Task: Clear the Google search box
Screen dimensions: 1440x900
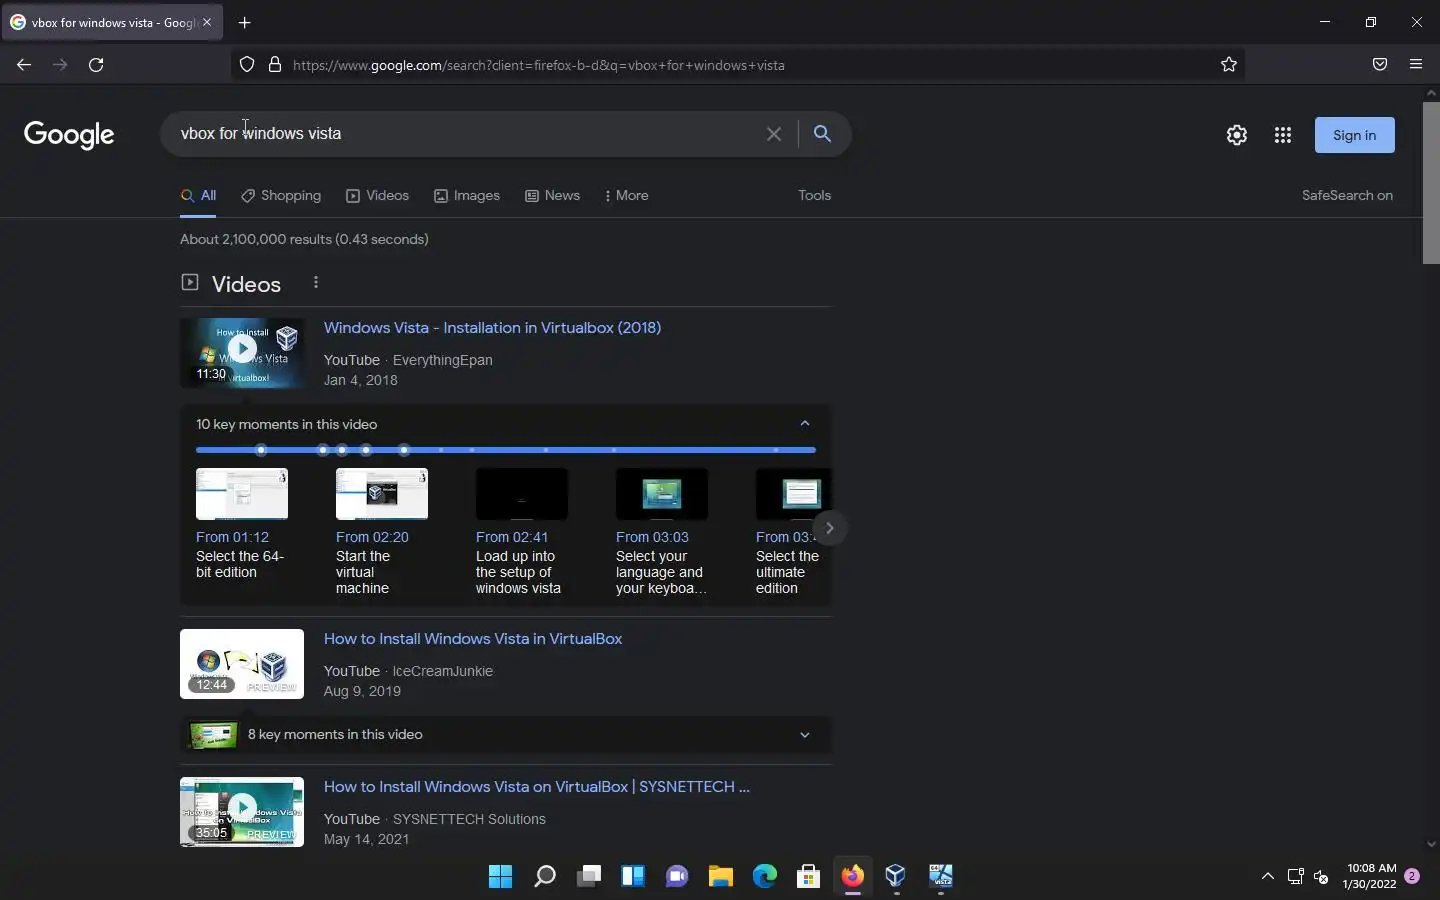Action: pos(773,134)
